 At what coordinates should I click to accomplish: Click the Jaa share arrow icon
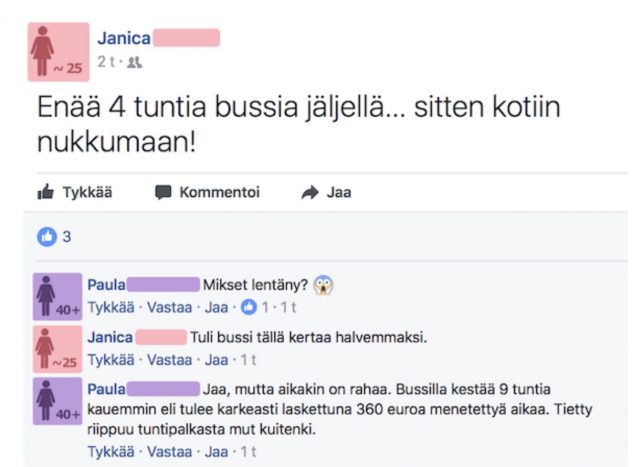point(310,192)
